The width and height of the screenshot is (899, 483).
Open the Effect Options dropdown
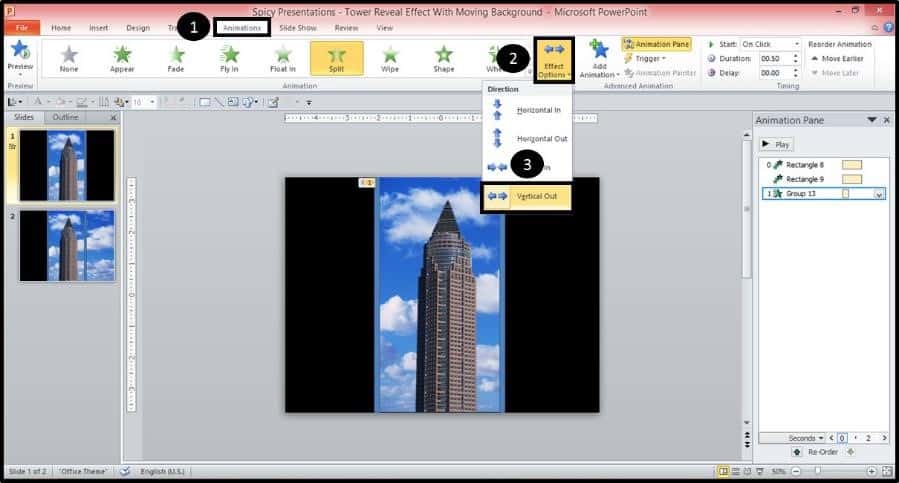pos(554,60)
